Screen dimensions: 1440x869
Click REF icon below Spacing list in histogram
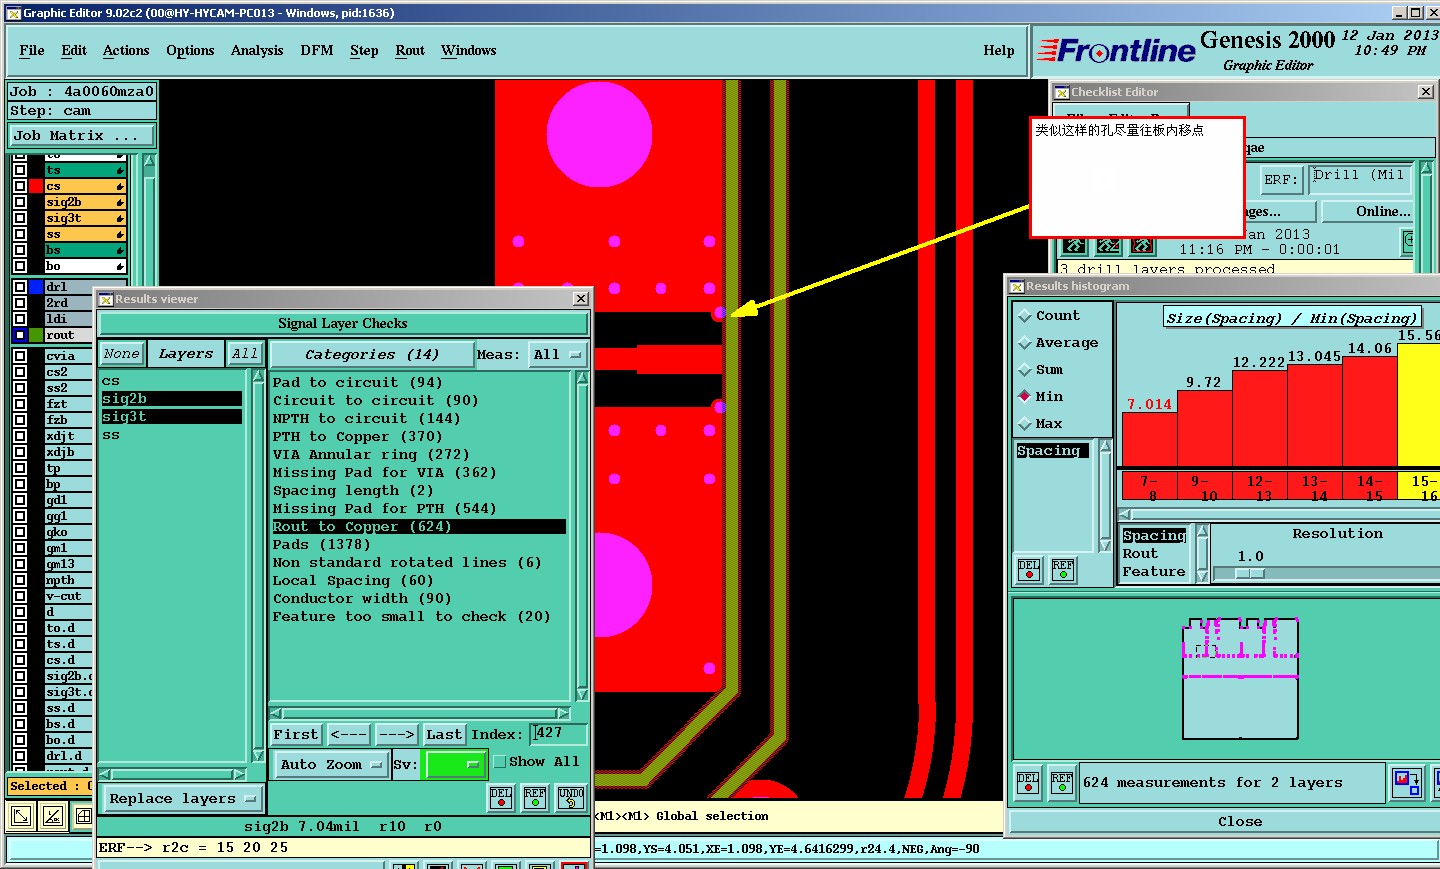point(1063,570)
